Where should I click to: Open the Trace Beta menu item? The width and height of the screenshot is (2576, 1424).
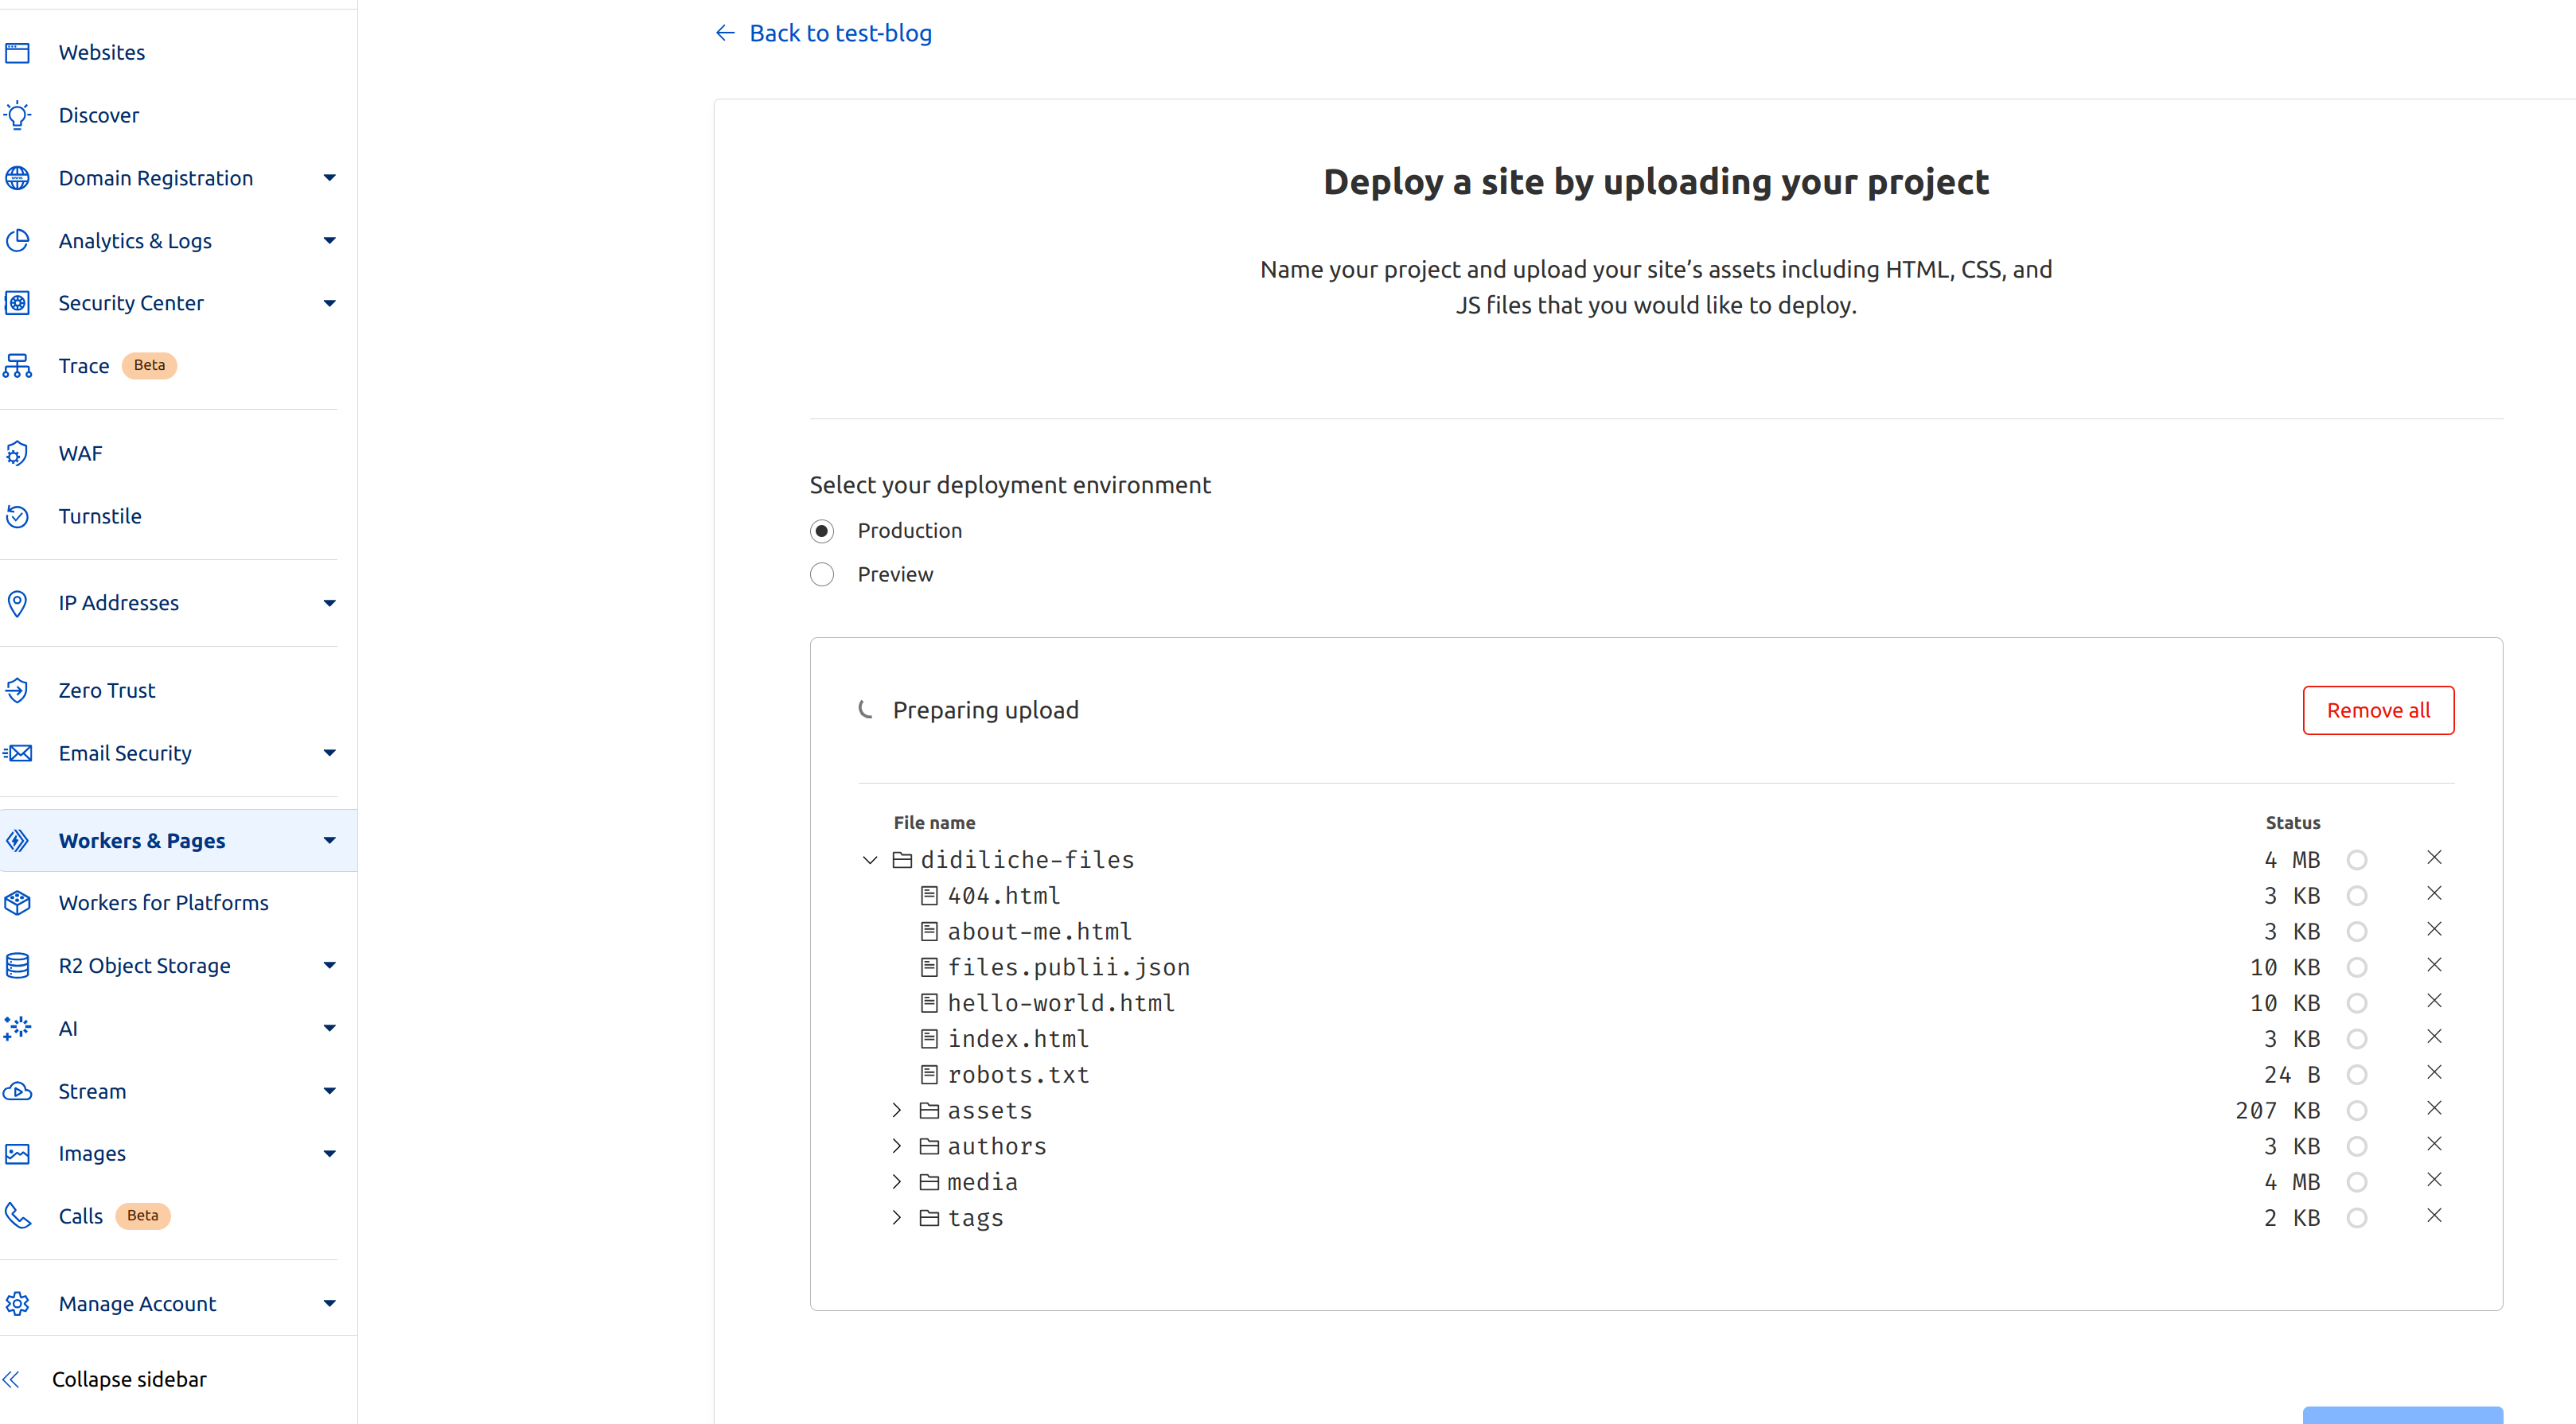85,366
